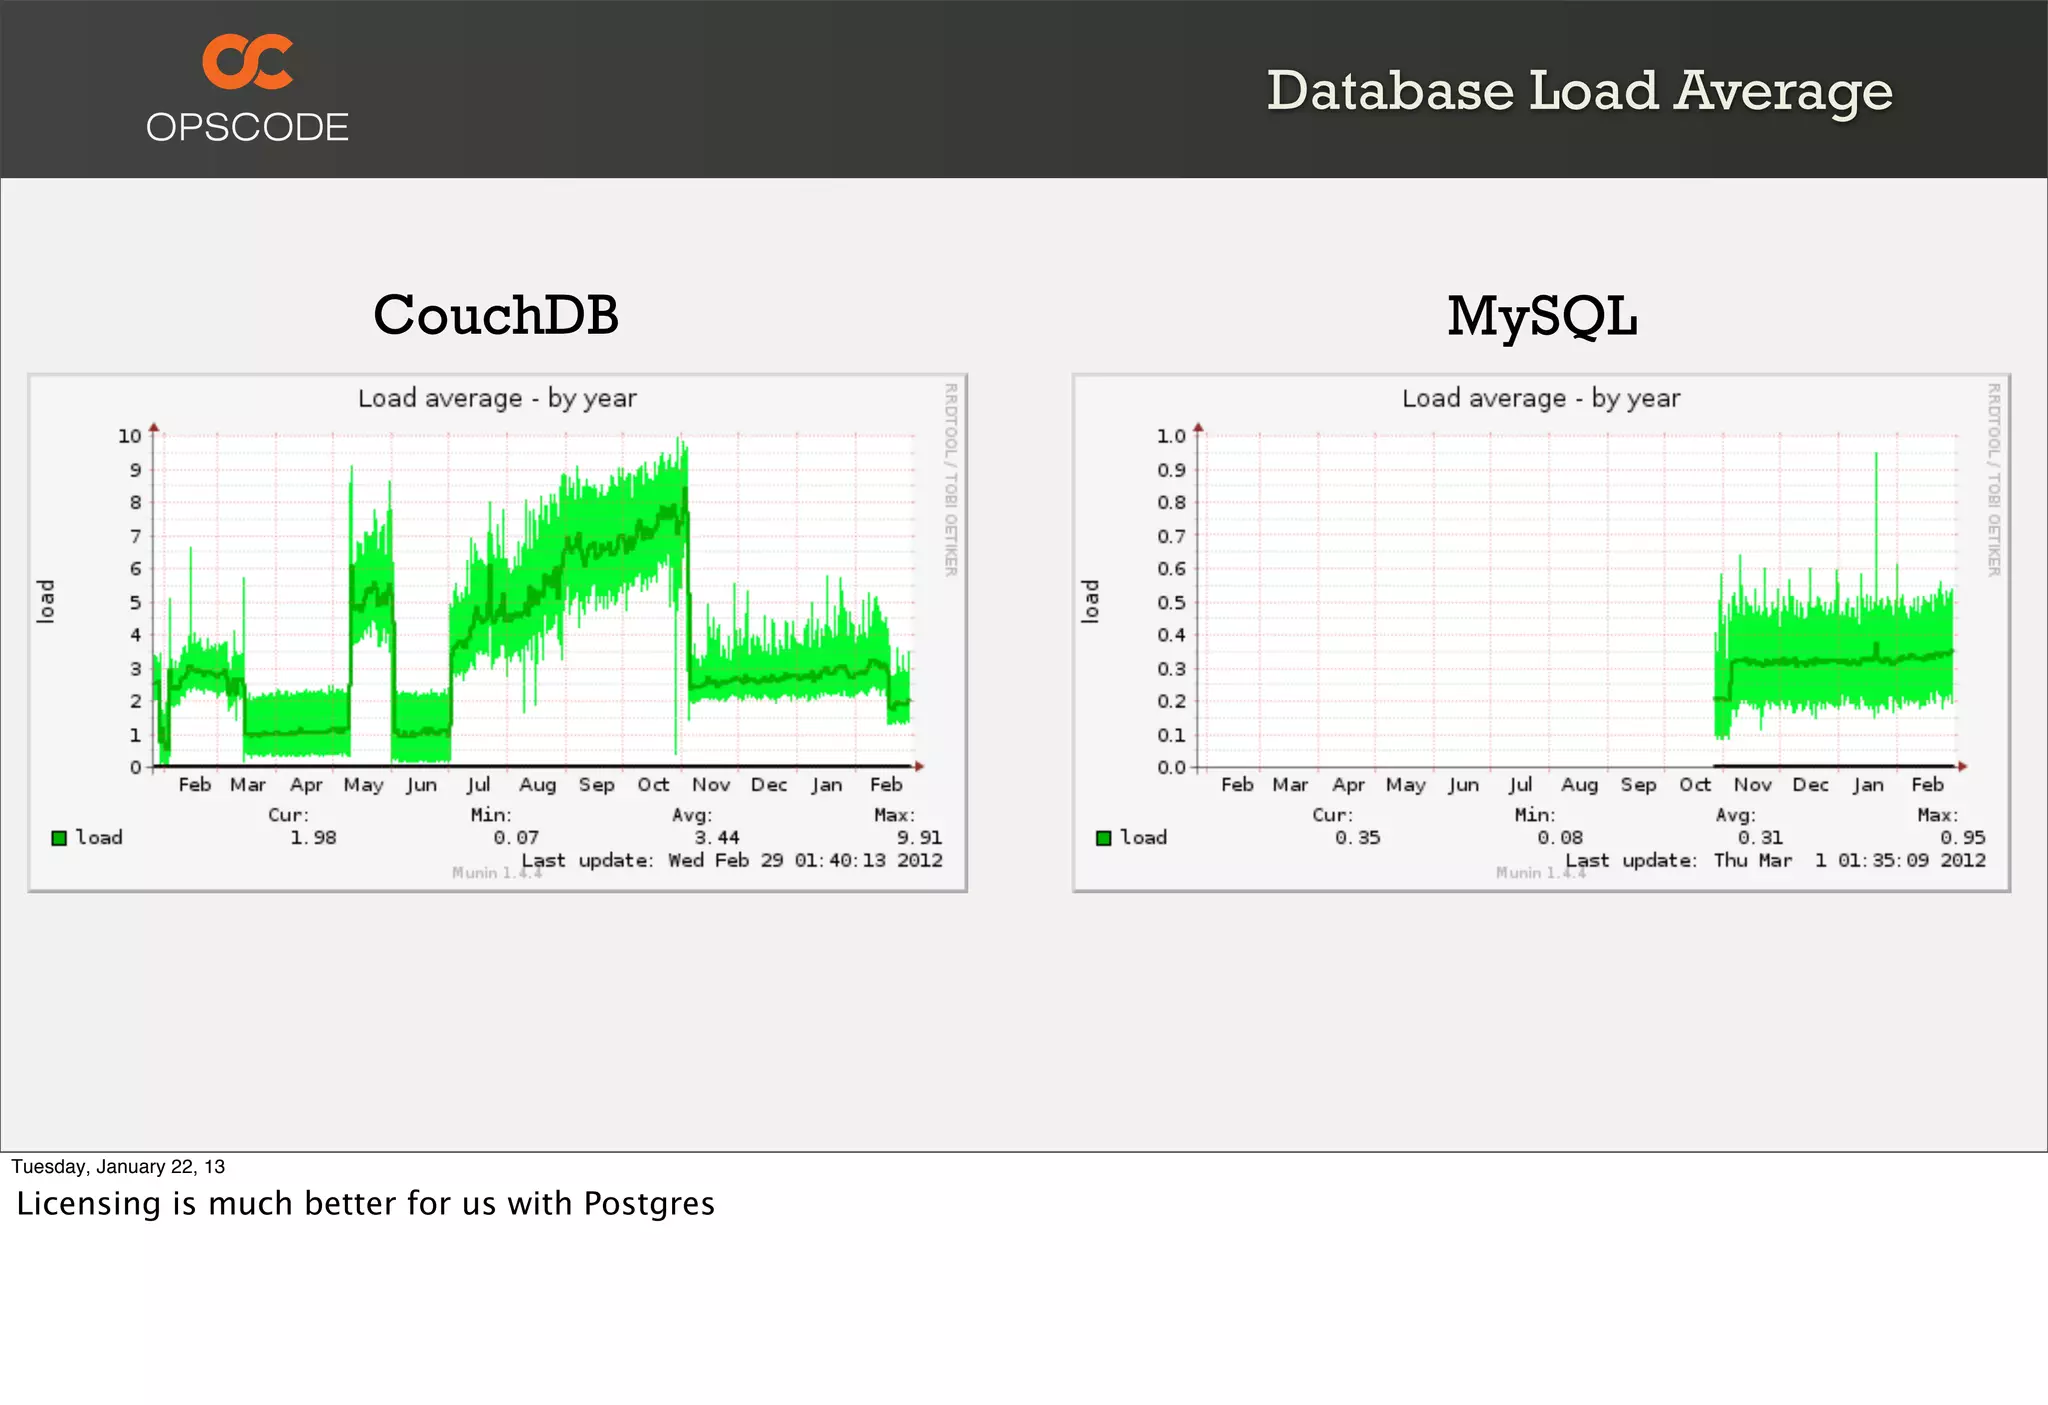This screenshot has width=2048, height=1405.
Task: Click the CouchDB heading
Action: 496,315
